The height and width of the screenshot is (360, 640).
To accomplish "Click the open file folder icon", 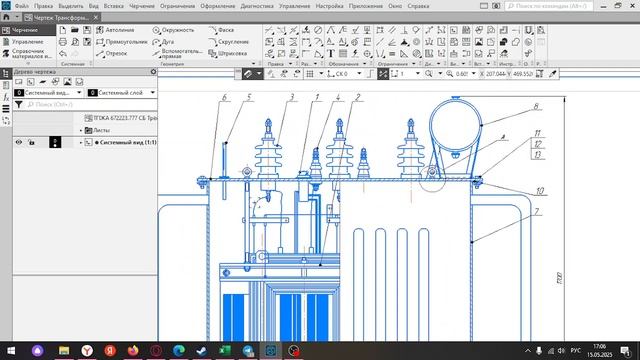I will point(75,30).
